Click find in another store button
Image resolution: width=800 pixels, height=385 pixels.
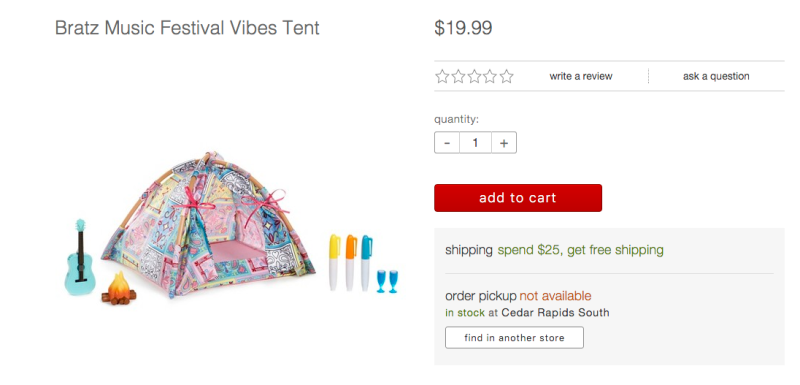[514, 338]
